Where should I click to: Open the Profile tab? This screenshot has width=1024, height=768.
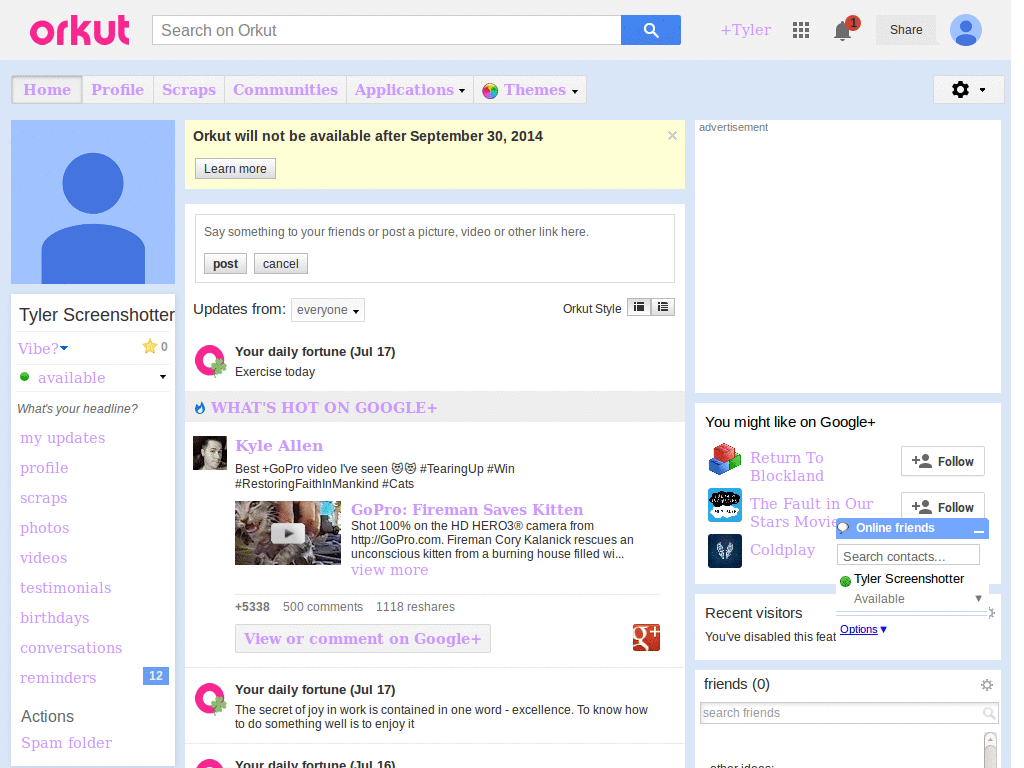pyautogui.click(x=118, y=89)
